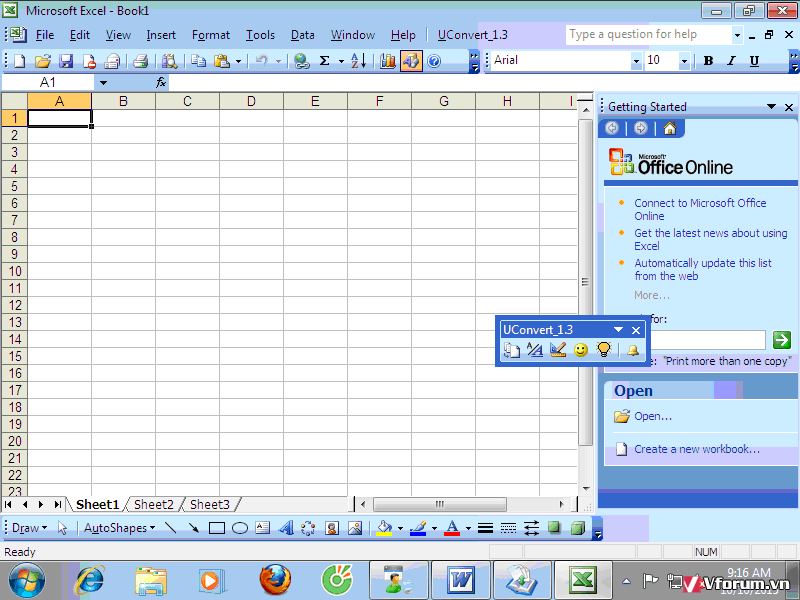
Task: Click the Create a new workbook link
Action: click(696, 449)
